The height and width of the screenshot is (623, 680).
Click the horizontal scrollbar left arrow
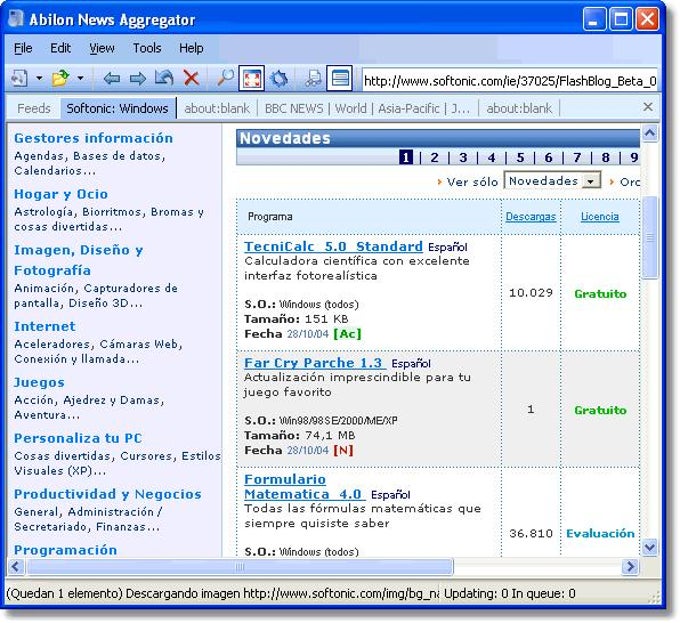click(x=16, y=566)
